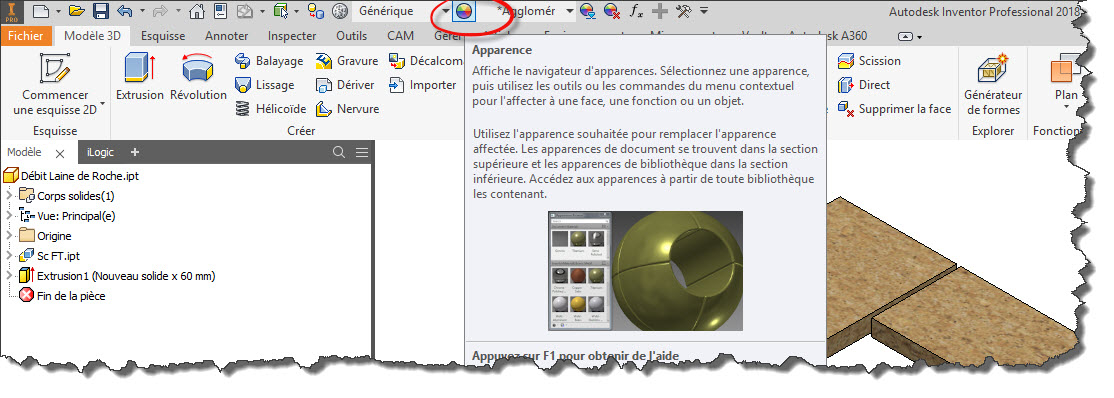Open a file with the folder icon
The height and width of the screenshot is (398, 1114).
click(x=77, y=11)
